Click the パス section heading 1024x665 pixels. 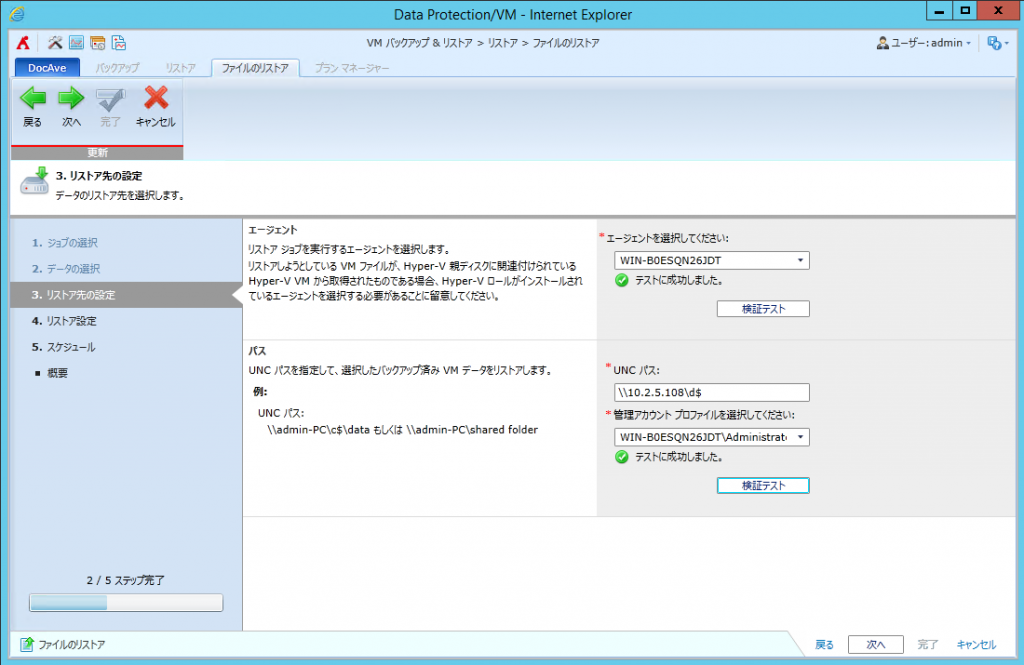tap(257, 351)
